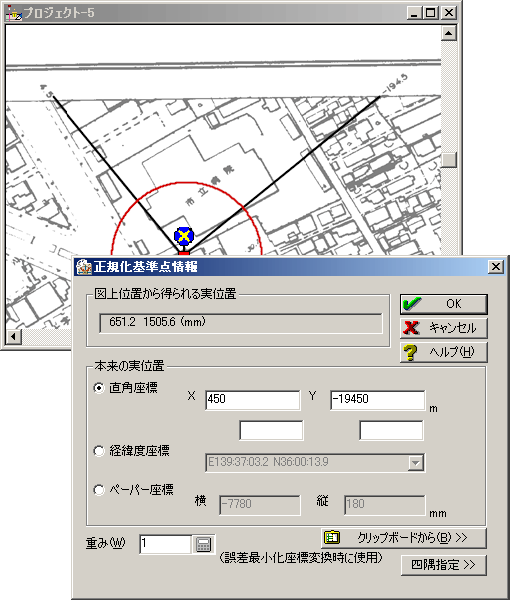Click the Y coordinate field with -19450
Screen dimensions: 510x600
pyautogui.click(x=378, y=400)
